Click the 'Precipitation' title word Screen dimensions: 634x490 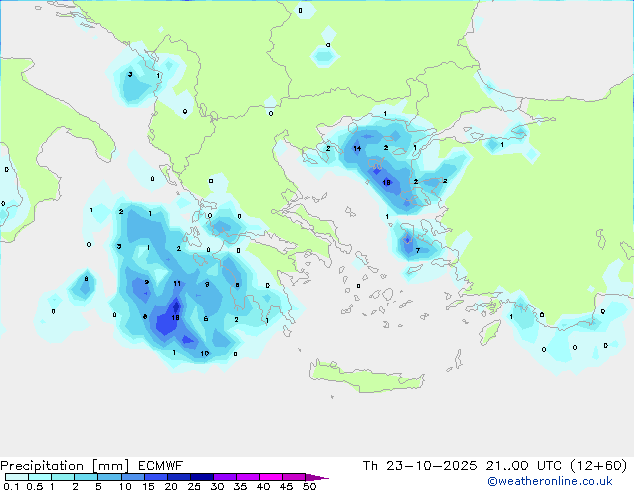click(x=42, y=466)
